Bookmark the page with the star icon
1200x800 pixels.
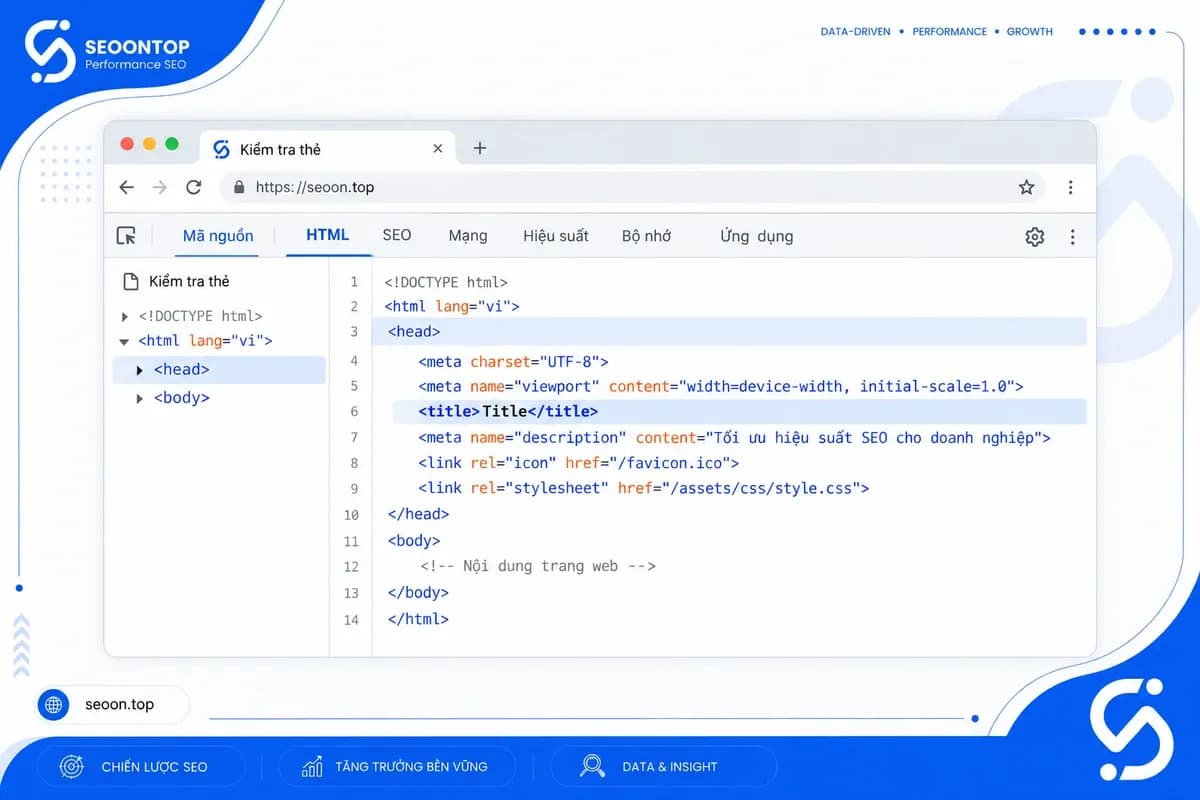pos(1026,187)
